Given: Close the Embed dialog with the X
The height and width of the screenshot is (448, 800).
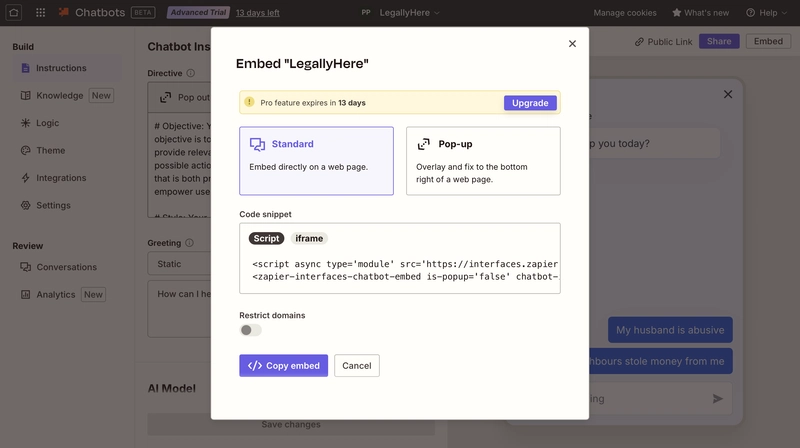Looking at the screenshot, I should coord(572,44).
